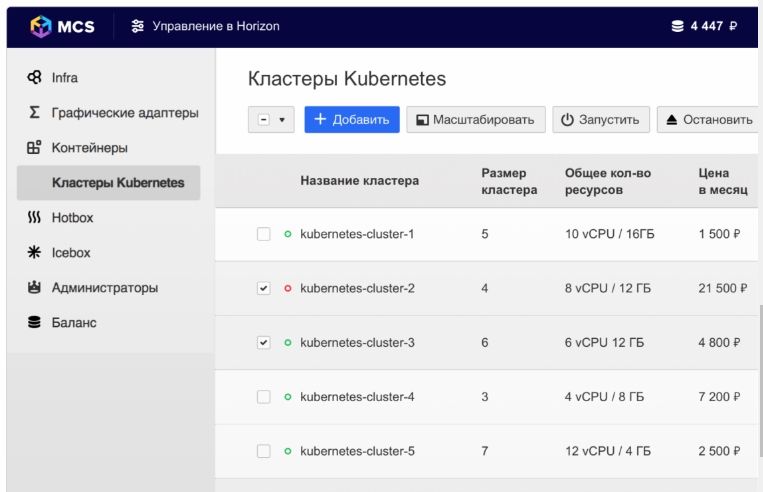Click the 21 500 ₽ price cell
763x492 pixels.
click(723, 289)
